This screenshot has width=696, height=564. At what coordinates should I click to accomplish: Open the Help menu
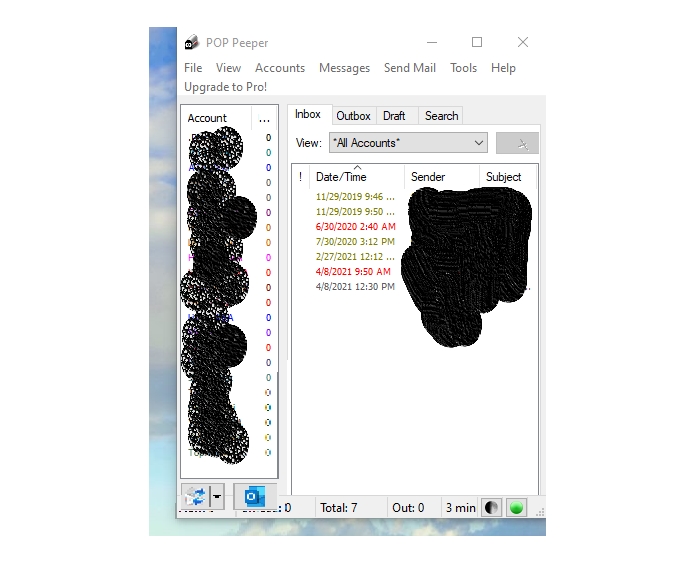tap(503, 68)
